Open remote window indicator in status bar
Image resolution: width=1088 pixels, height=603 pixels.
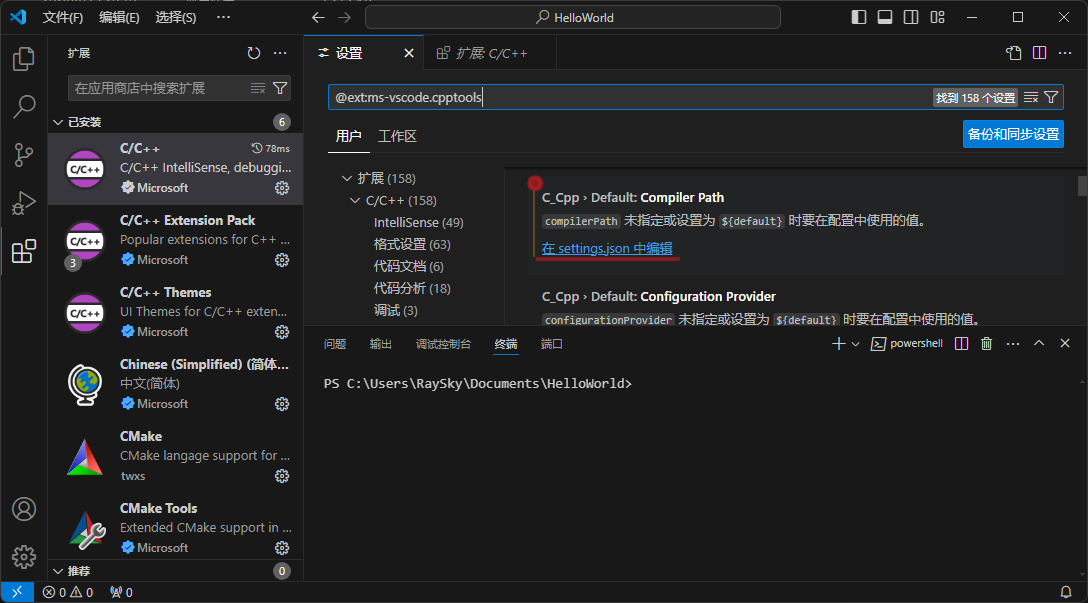click(x=17, y=593)
